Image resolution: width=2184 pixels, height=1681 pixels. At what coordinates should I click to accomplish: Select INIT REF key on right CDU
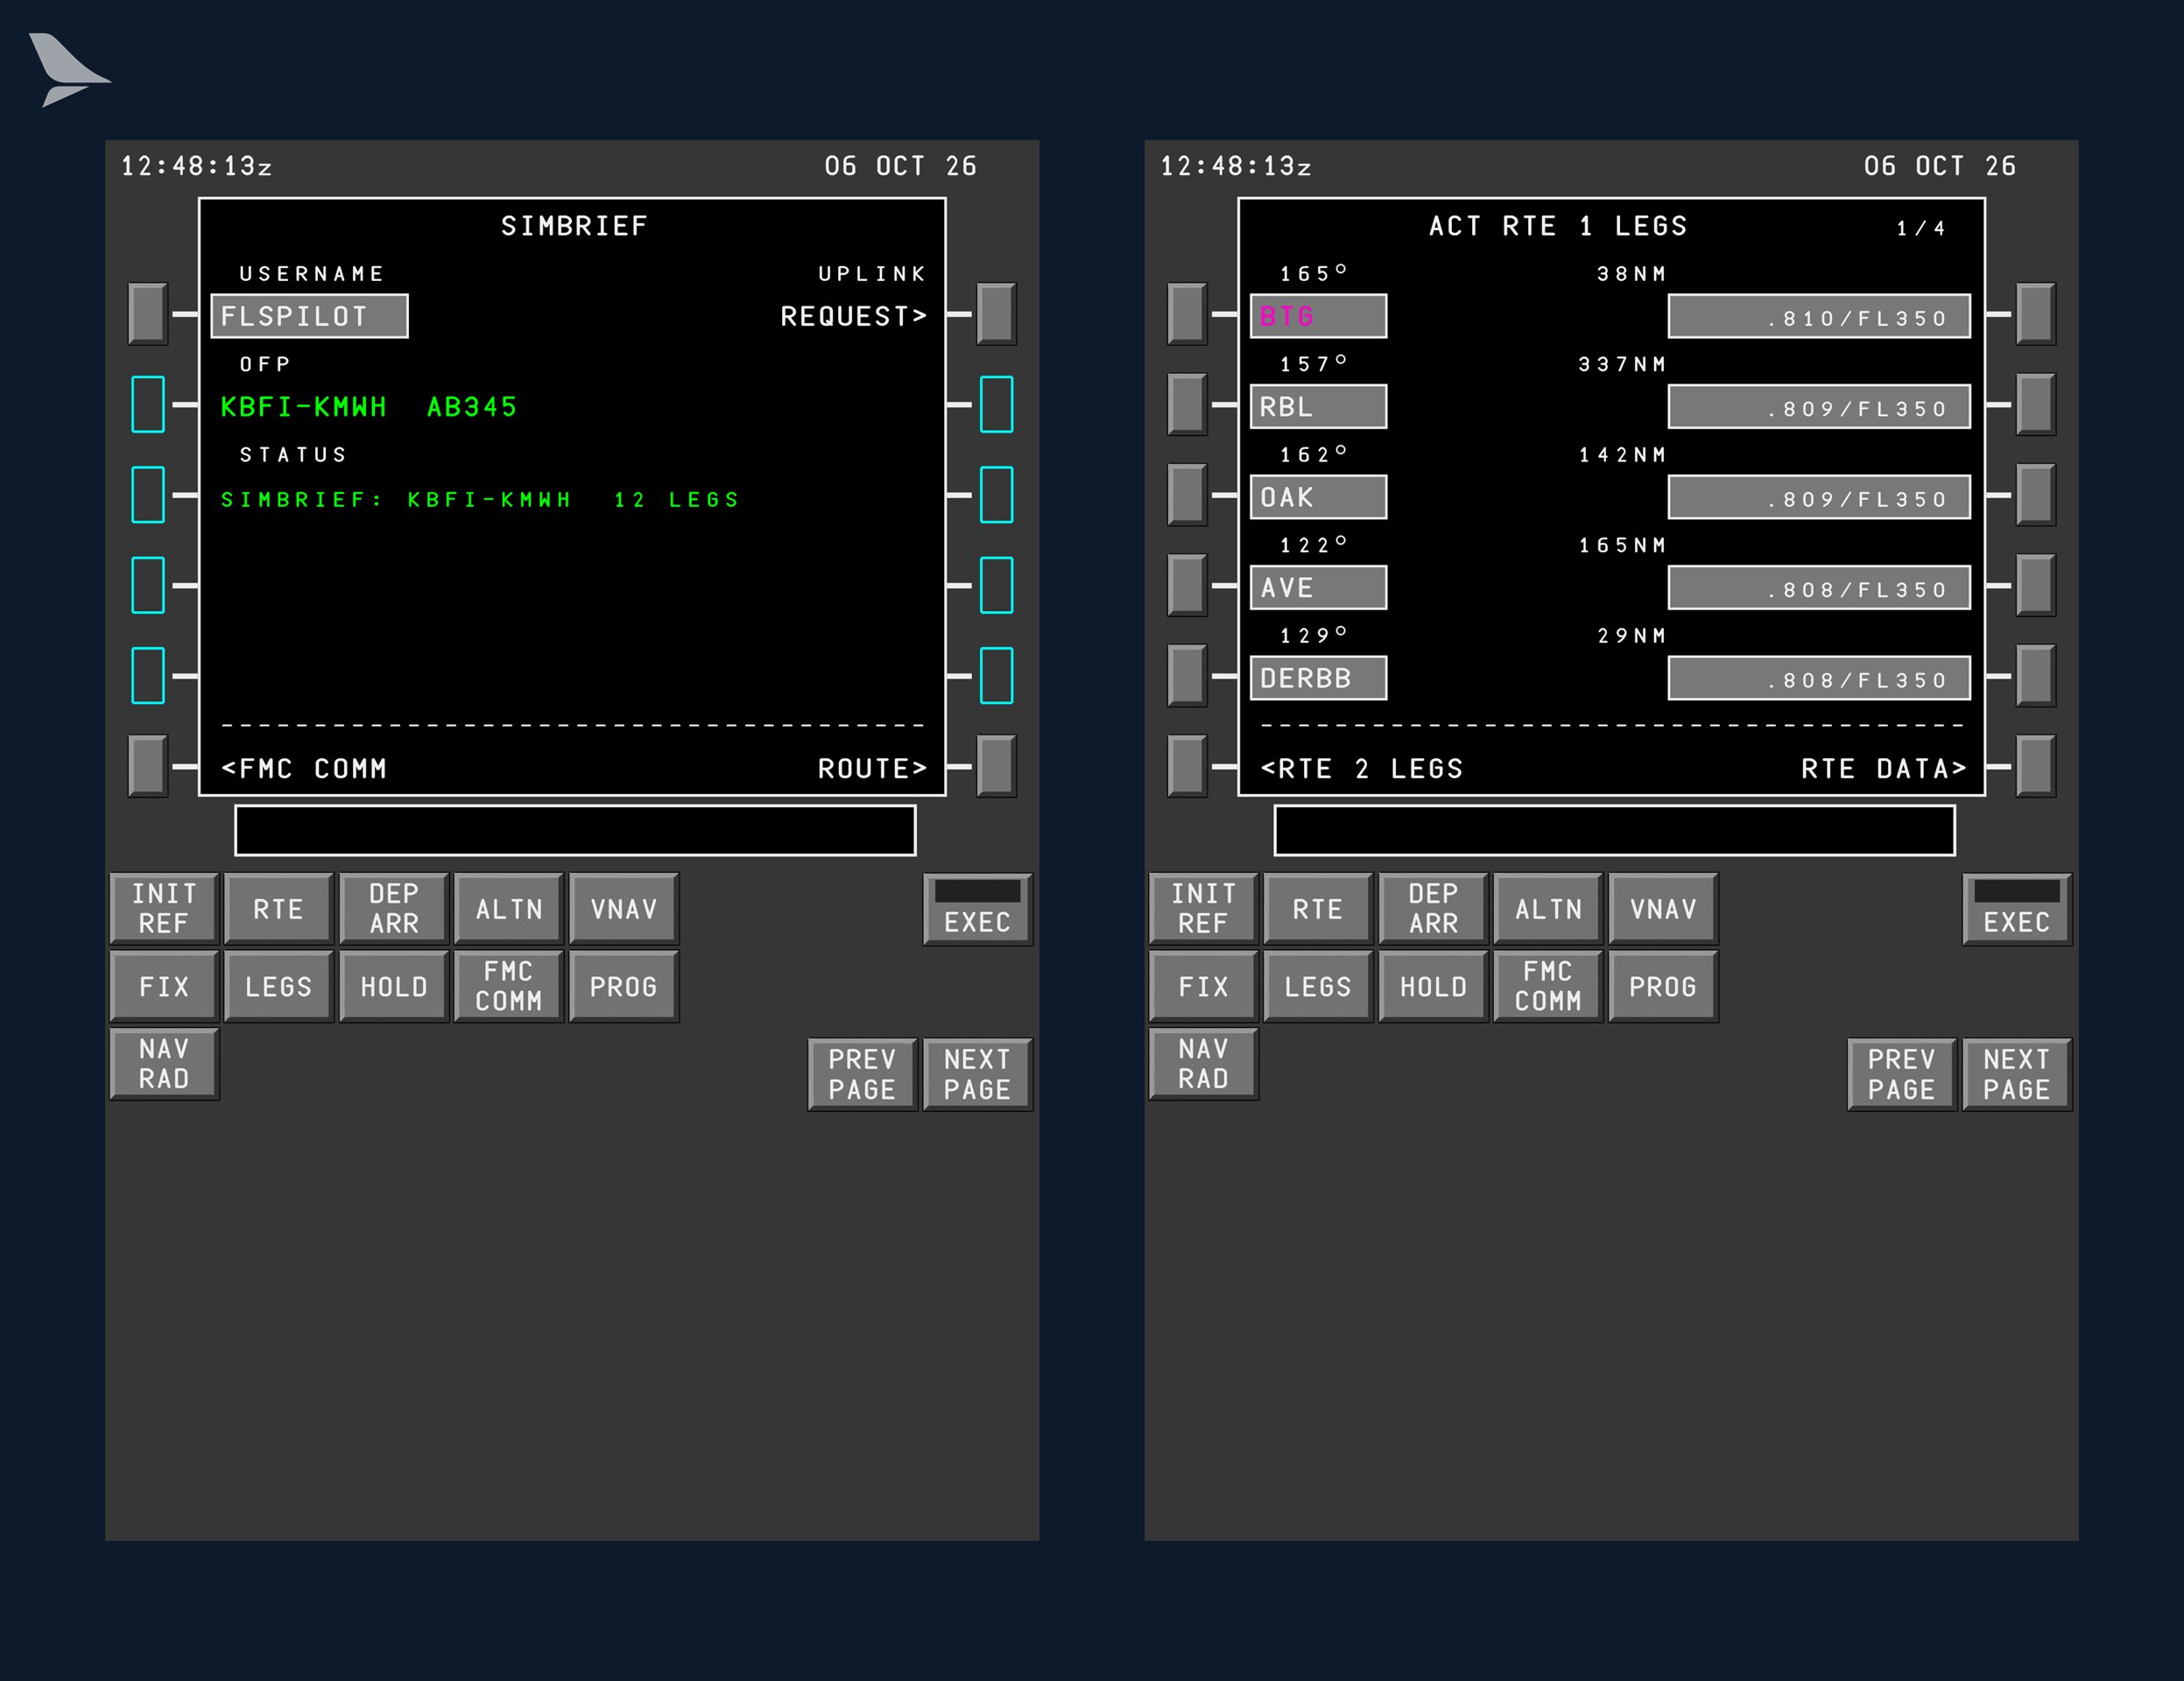(1203, 908)
